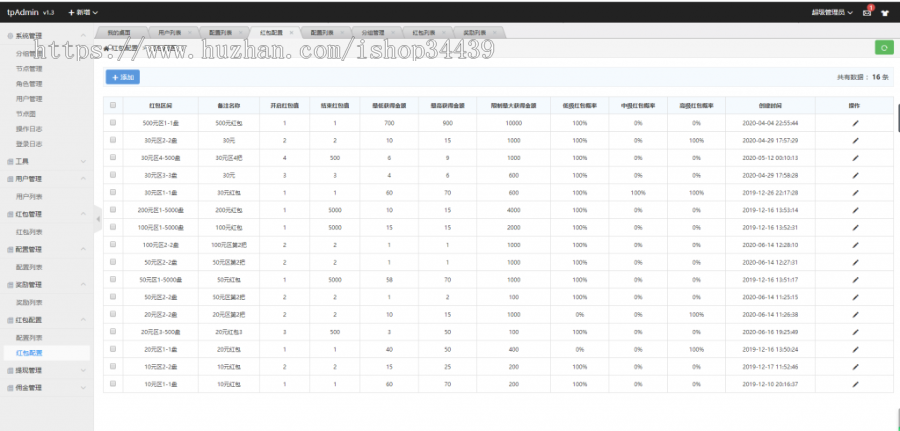Edit the 500元区1-1盘 row with pencil

[855, 122]
